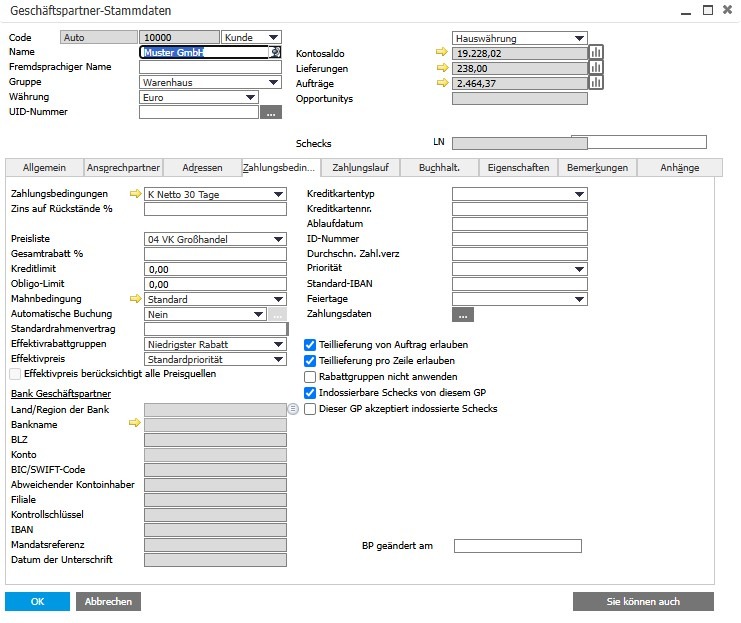Enable Rabattgruppen nicht anwenden checkbox
The image size is (741, 623).
[310, 377]
